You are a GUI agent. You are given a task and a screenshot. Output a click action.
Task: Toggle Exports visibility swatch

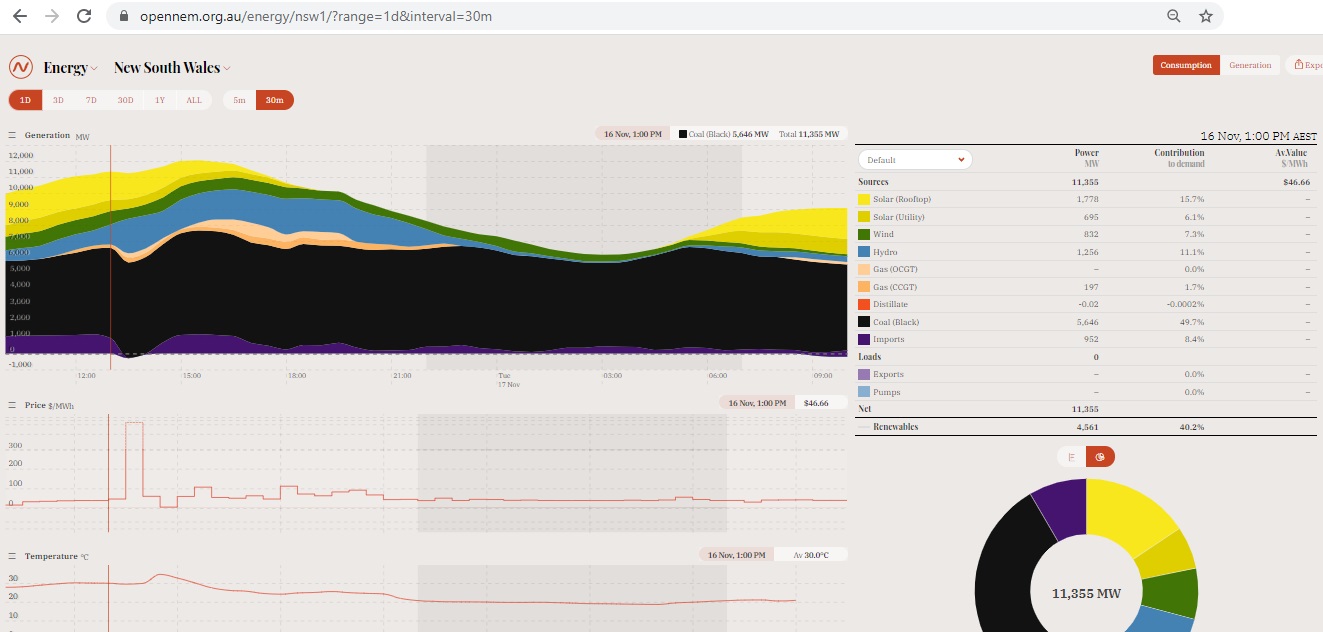pyautogui.click(x=864, y=375)
